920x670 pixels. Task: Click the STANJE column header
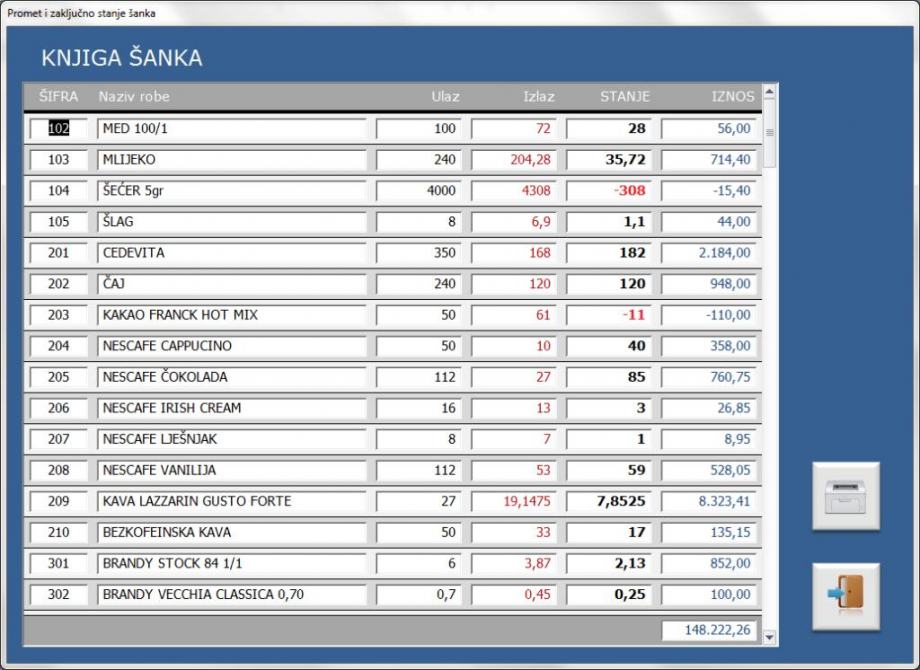(624, 96)
